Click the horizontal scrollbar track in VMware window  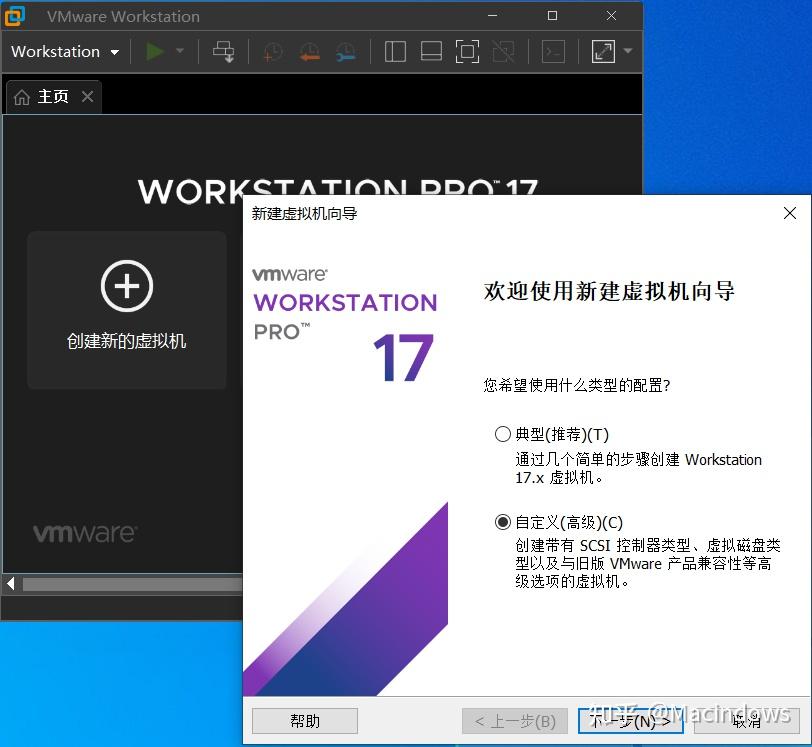tap(132, 584)
